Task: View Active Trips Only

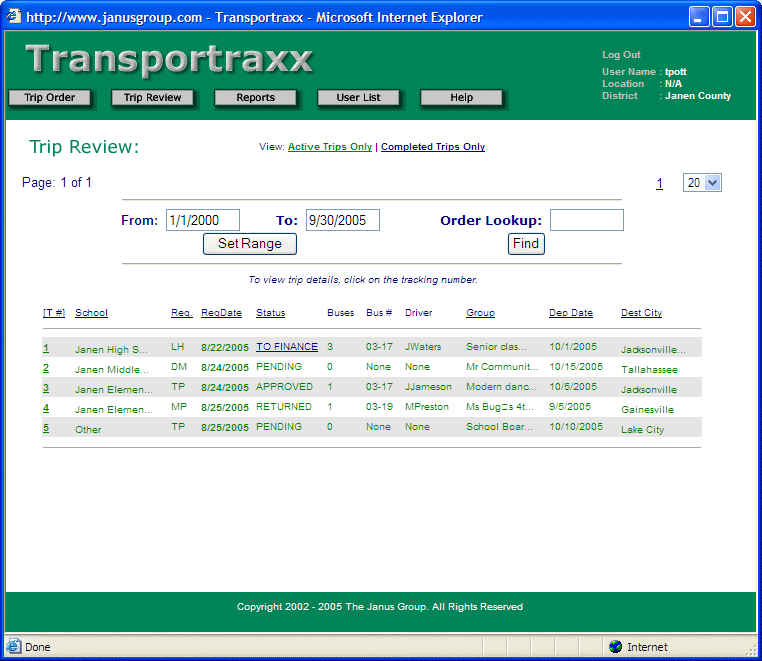Action: click(330, 147)
